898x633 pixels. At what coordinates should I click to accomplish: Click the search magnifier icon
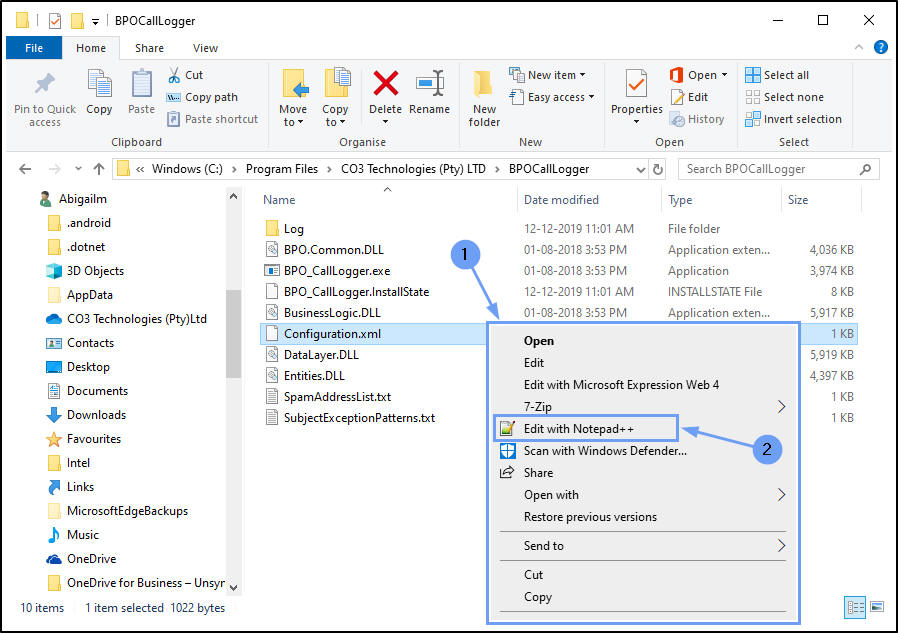[865, 169]
